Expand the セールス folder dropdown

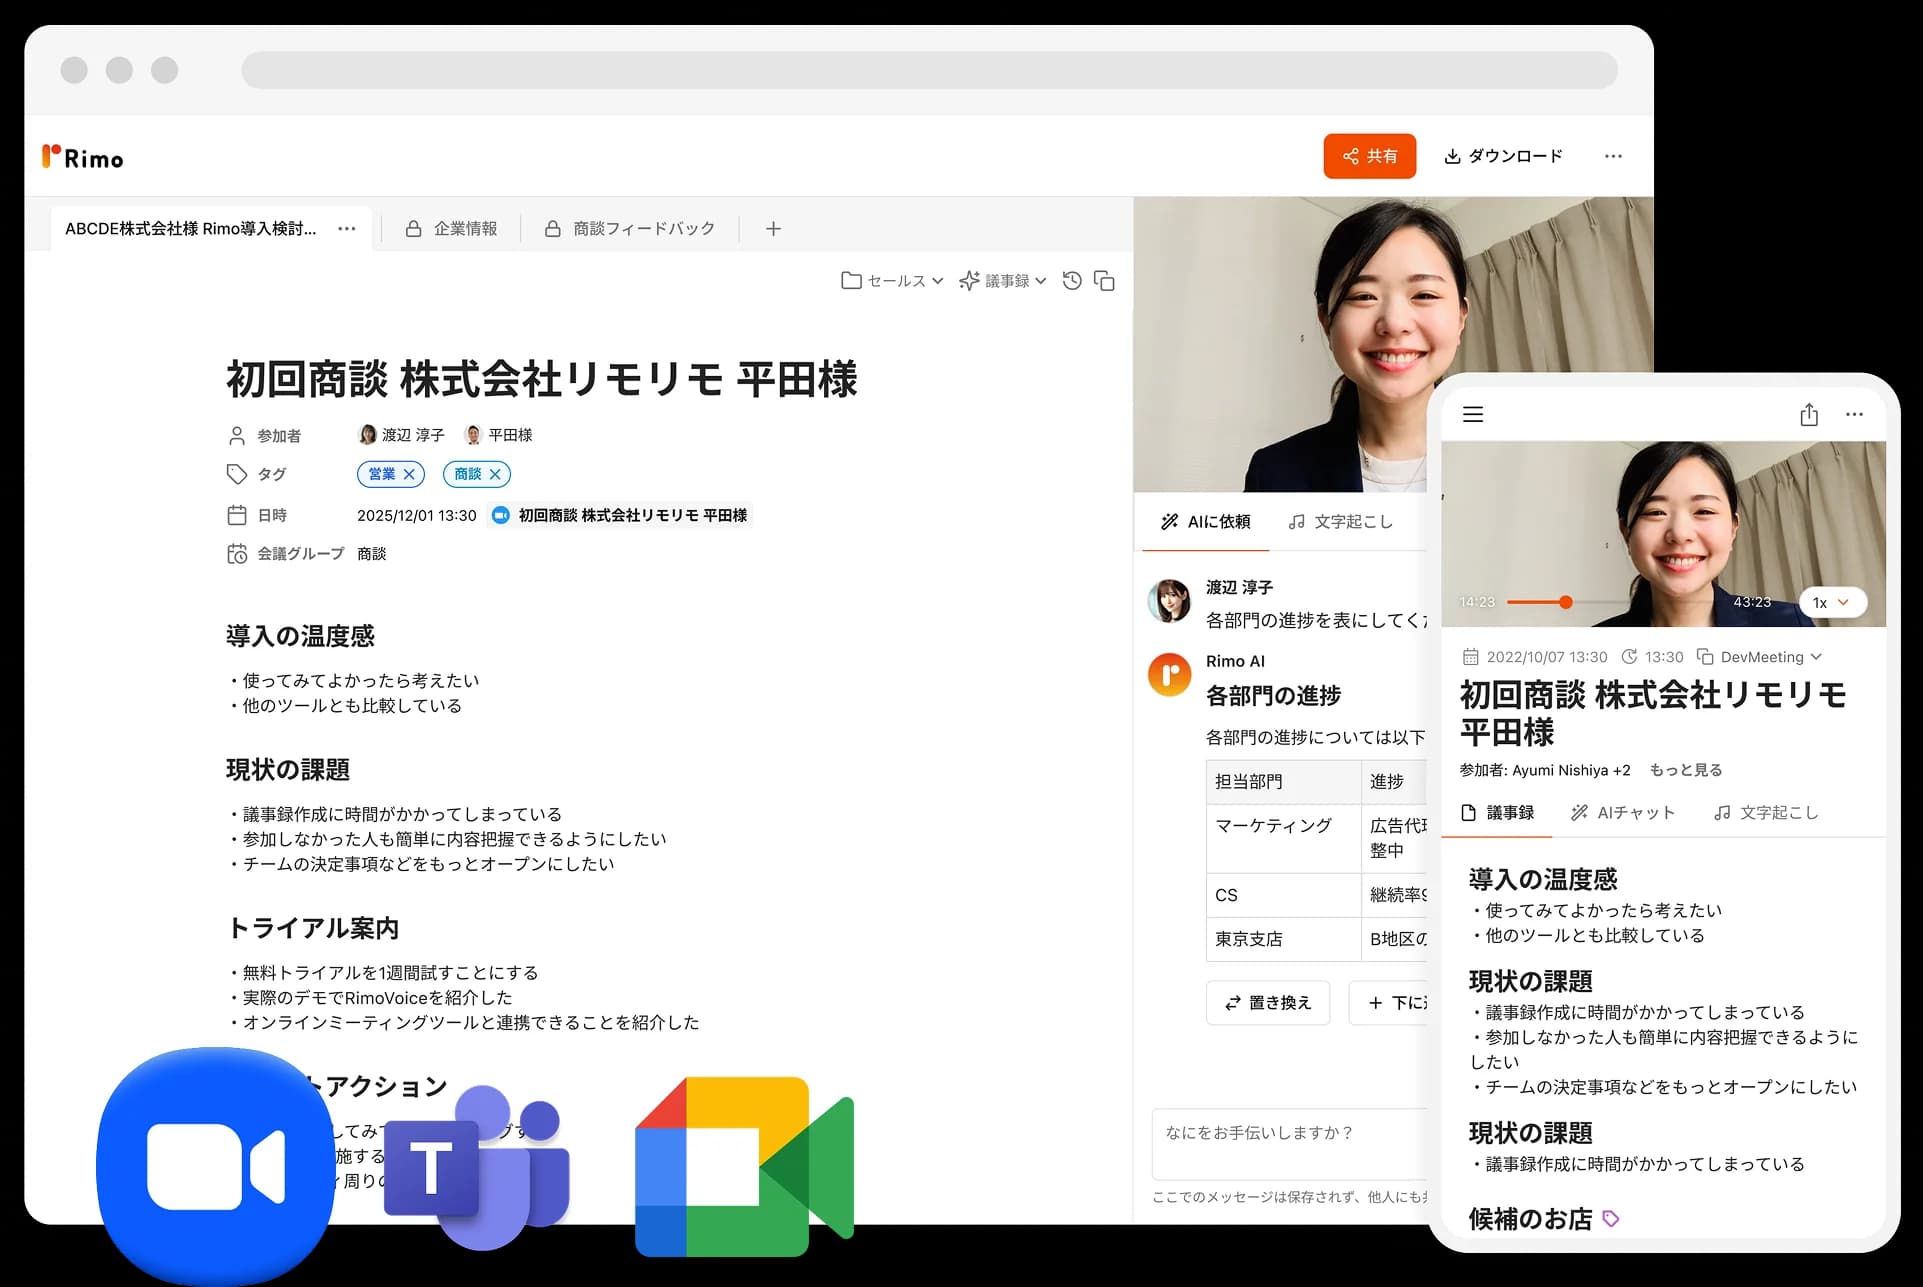[x=892, y=281]
